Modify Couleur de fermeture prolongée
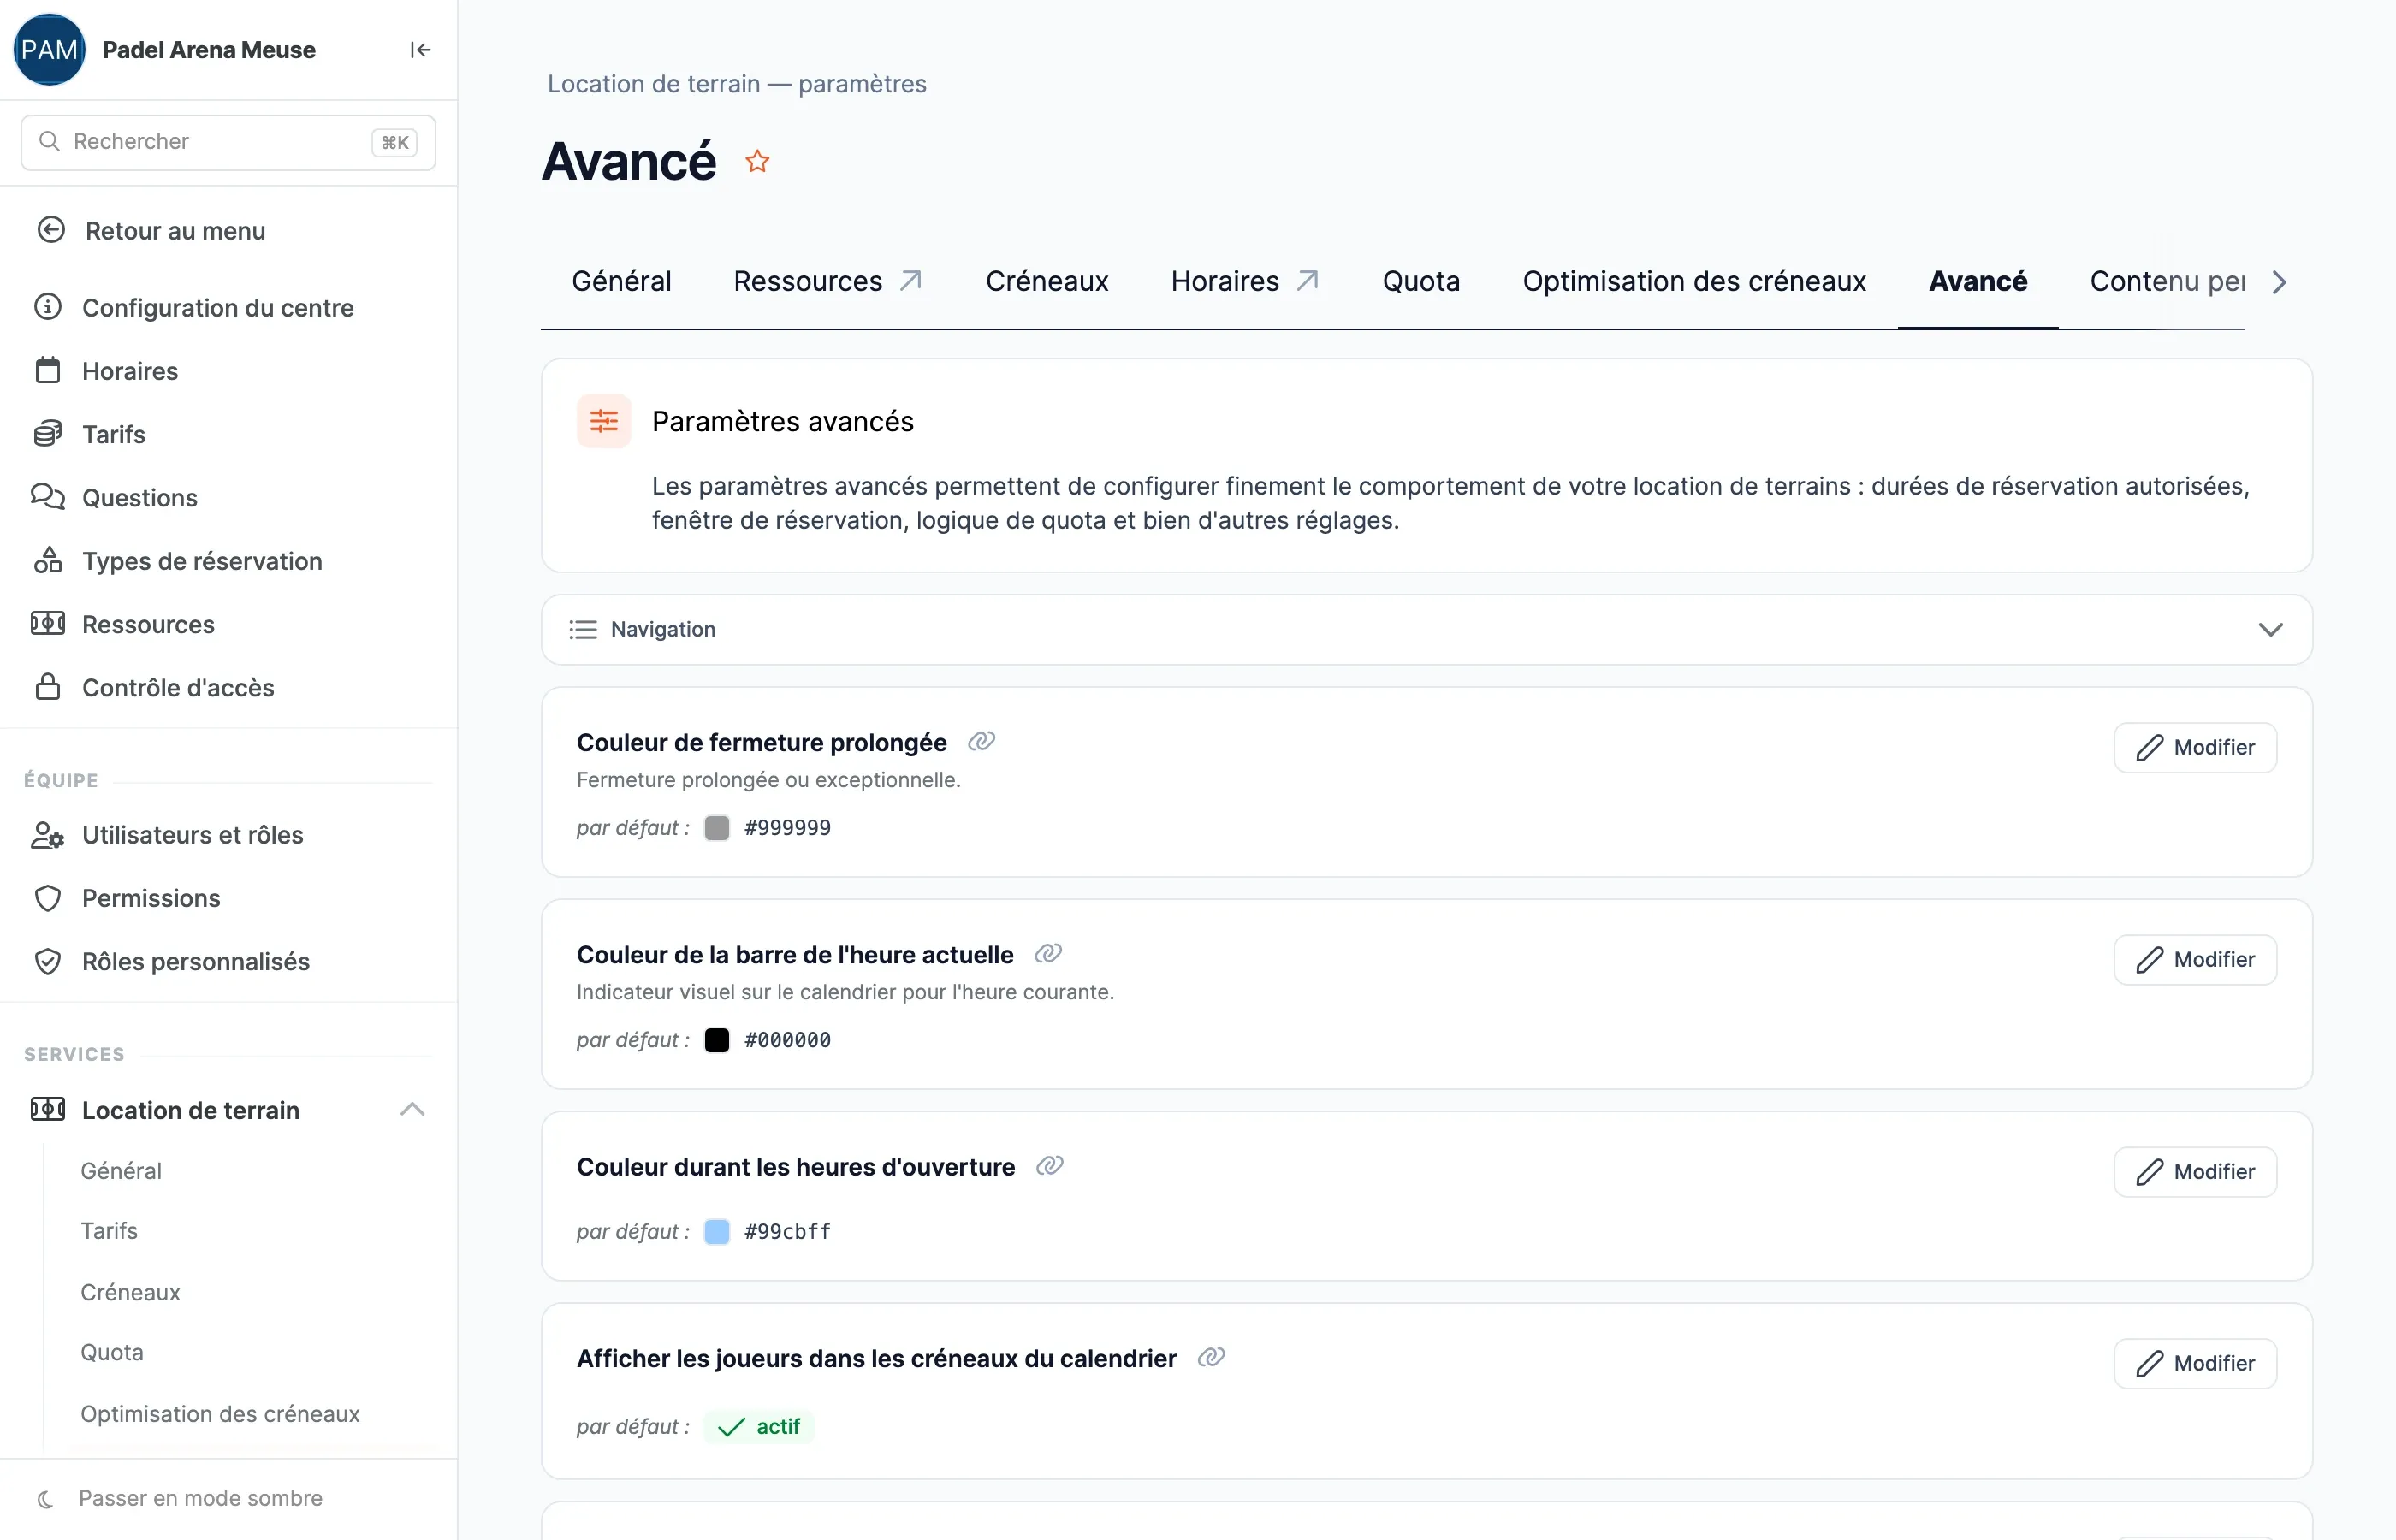The height and width of the screenshot is (1540, 2396). point(2195,747)
